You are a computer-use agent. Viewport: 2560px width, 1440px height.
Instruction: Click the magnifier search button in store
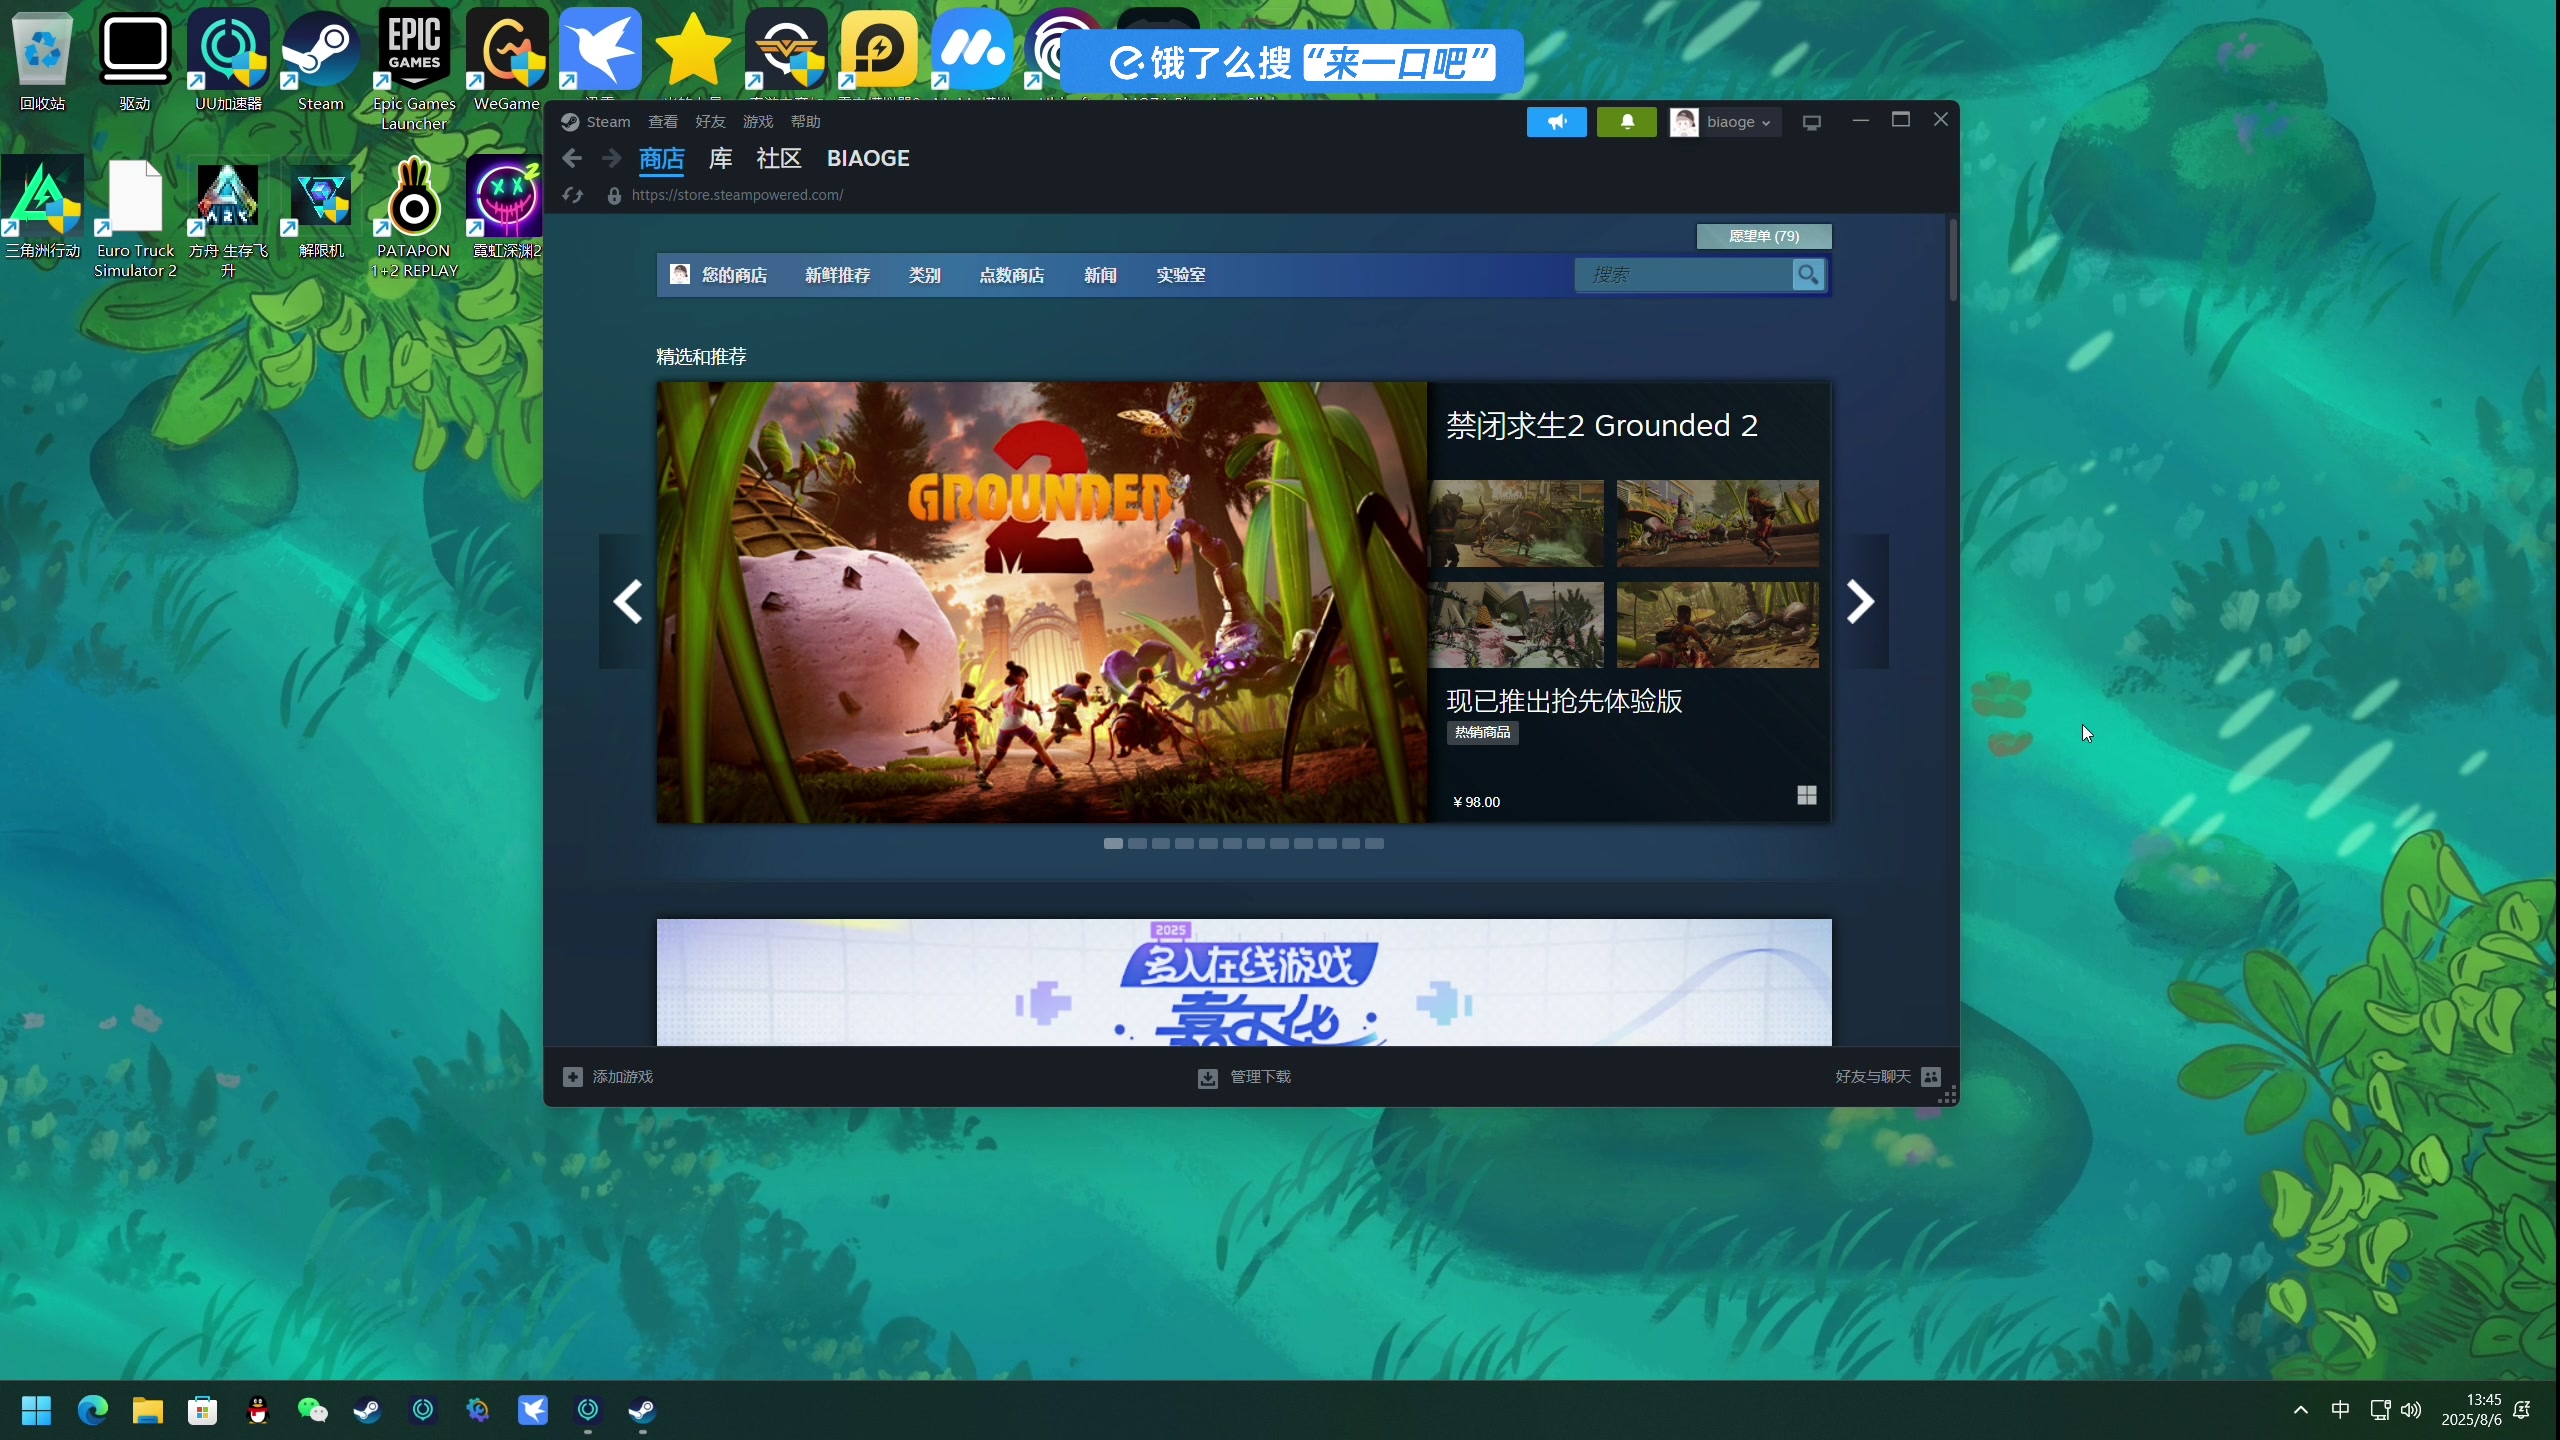point(1808,274)
